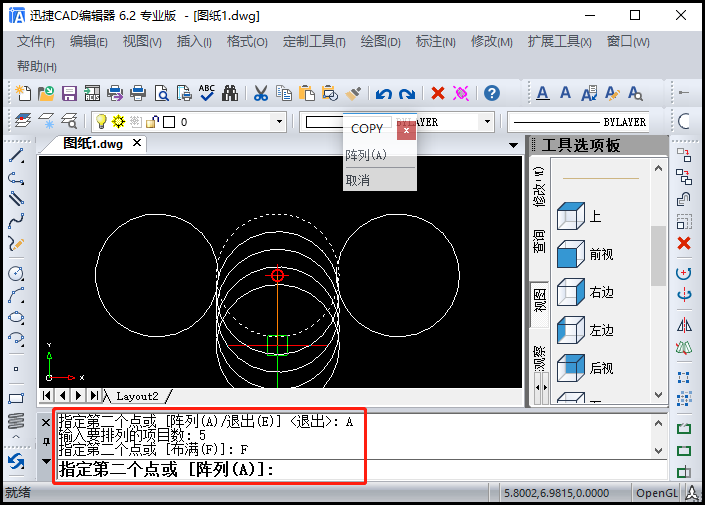Close the COPY popup with the red x
This screenshot has height=505, width=705.
click(406, 130)
